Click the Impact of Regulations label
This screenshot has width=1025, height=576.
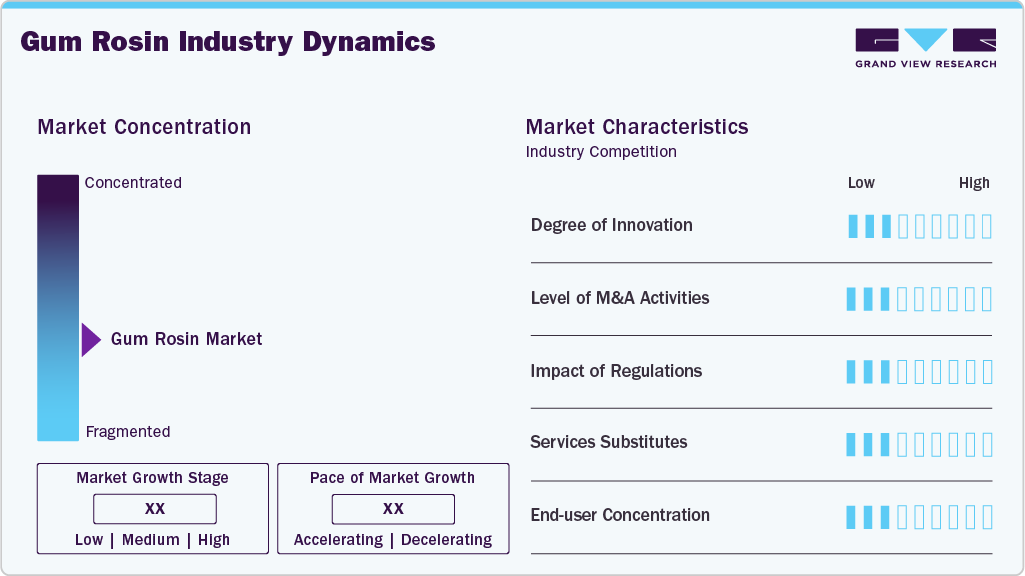[x=616, y=371]
